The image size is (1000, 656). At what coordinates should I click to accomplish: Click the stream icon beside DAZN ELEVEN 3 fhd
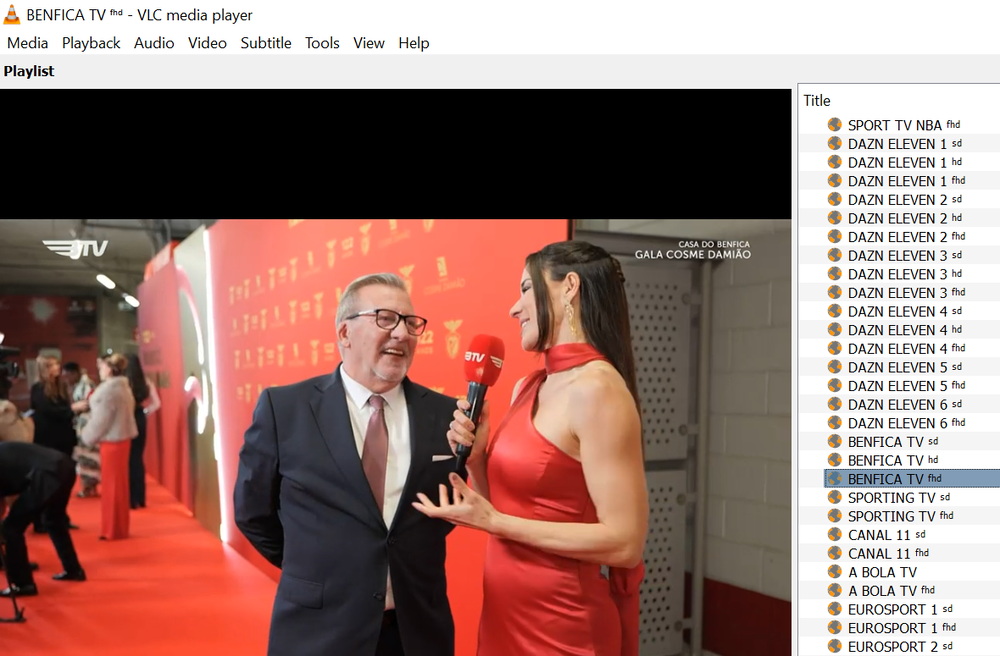pyautogui.click(x=834, y=292)
